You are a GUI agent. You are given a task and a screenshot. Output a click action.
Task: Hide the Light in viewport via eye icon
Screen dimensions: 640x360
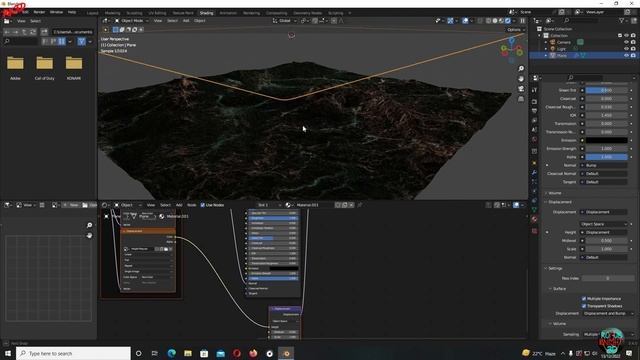[x=627, y=49]
